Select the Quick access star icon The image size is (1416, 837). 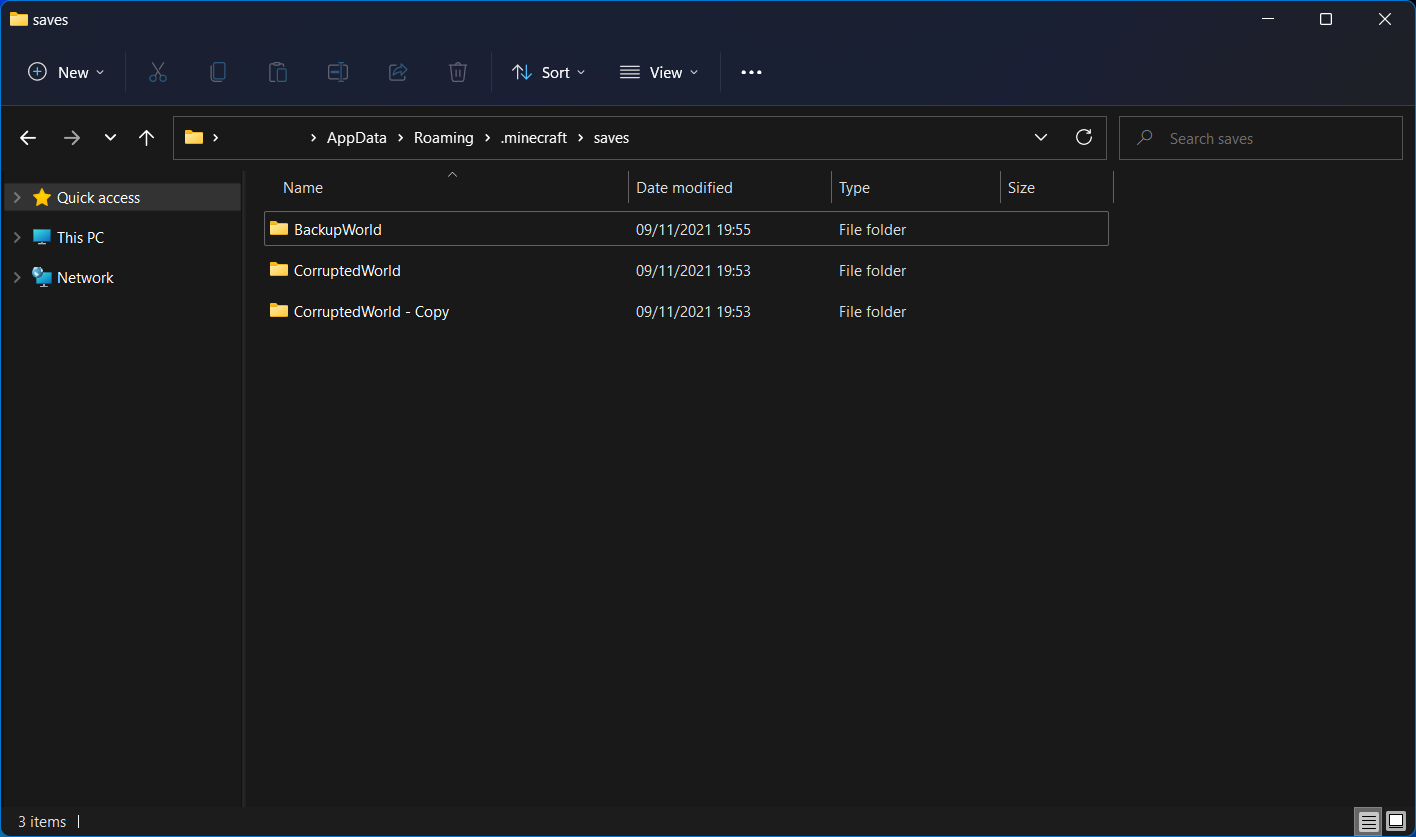42,197
